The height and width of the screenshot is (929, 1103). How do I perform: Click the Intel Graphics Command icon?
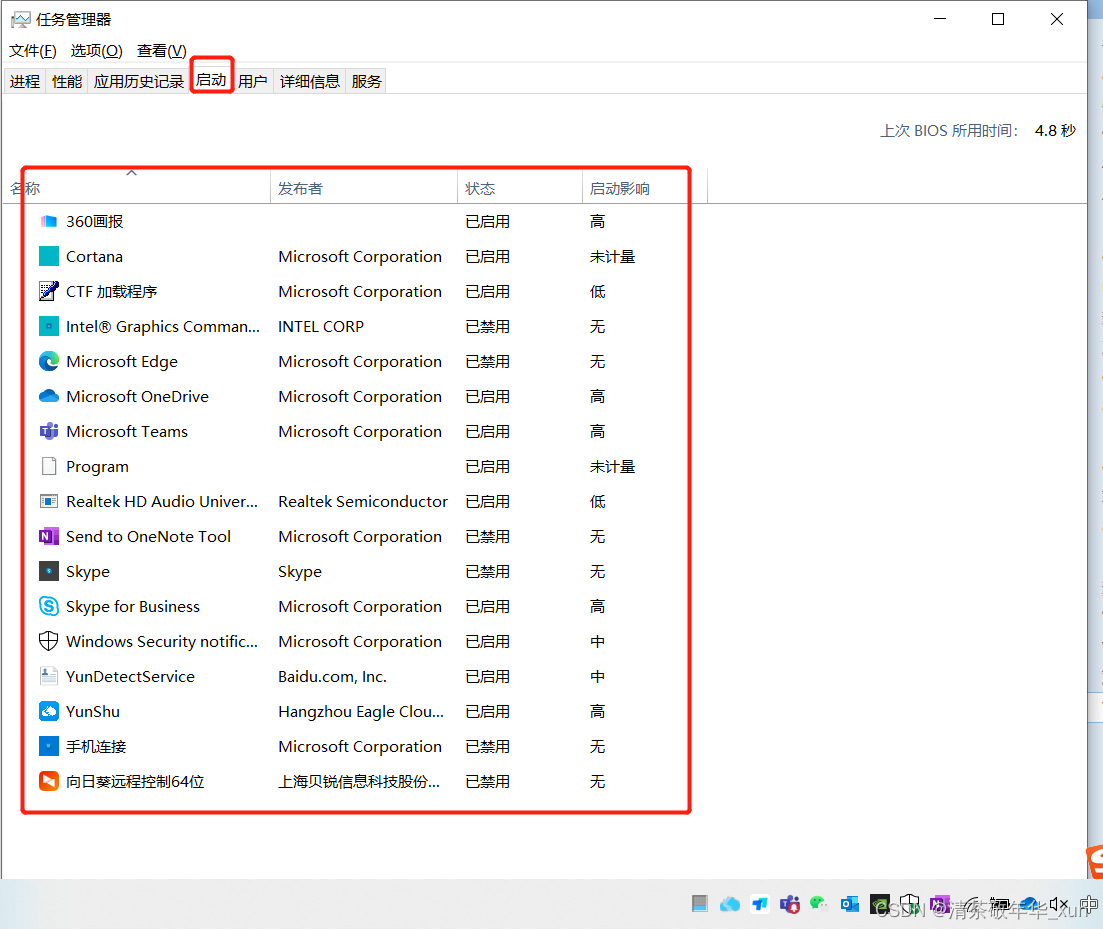[49, 326]
